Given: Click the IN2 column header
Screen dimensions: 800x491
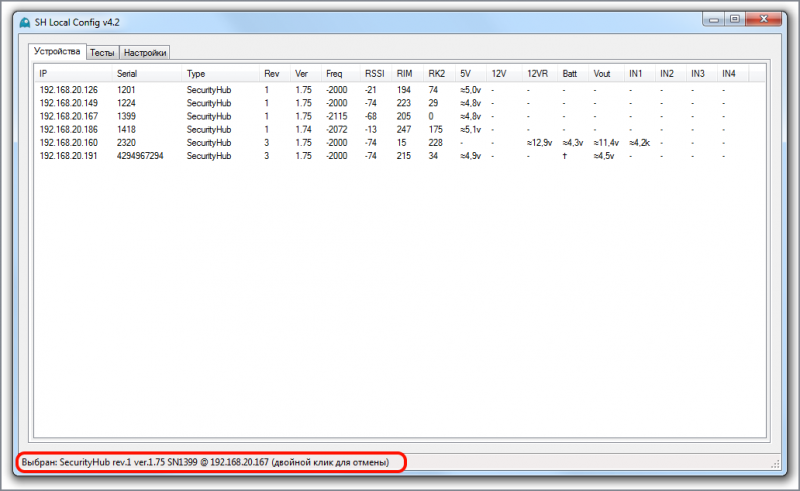Looking at the screenshot, I should (670, 73).
